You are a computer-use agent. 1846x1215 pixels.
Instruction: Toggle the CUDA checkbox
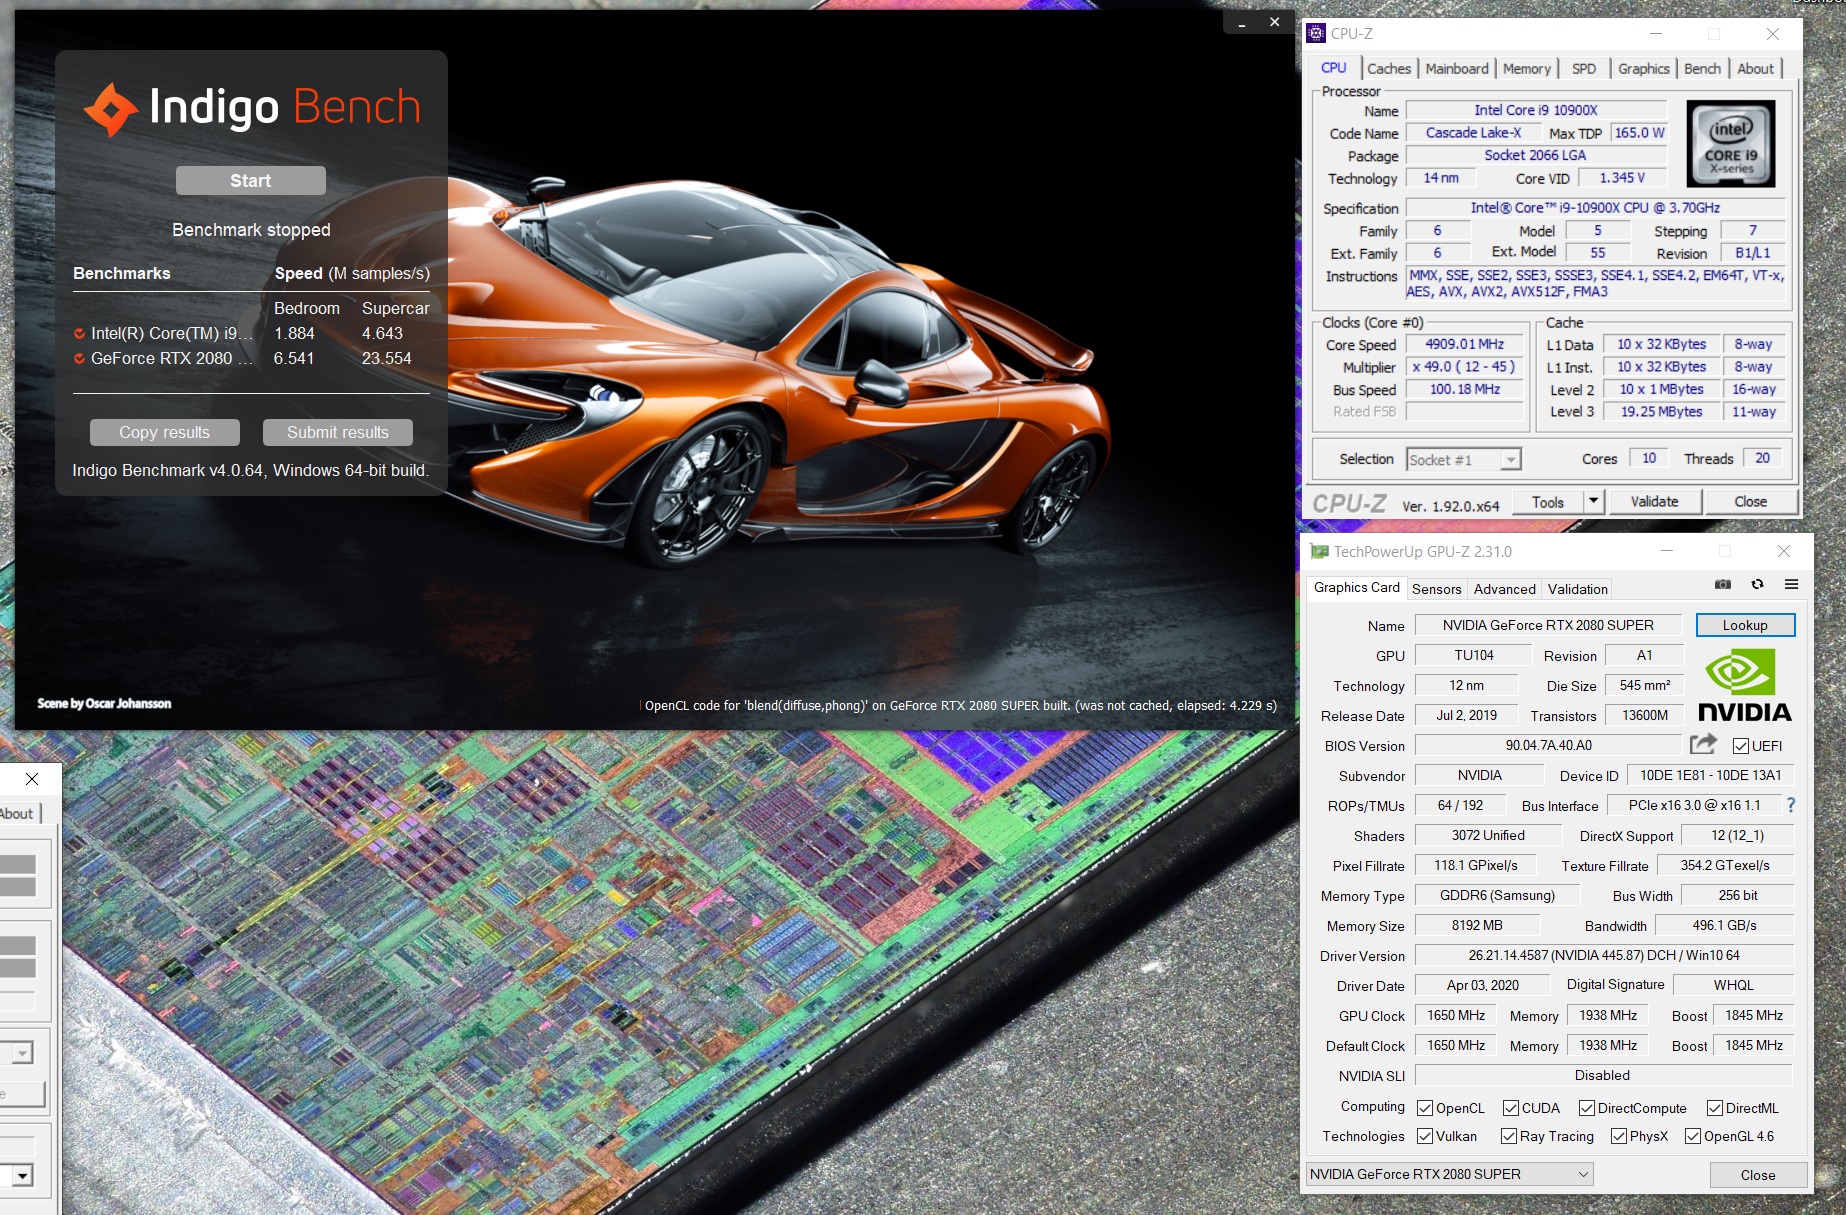tap(1511, 1108)
